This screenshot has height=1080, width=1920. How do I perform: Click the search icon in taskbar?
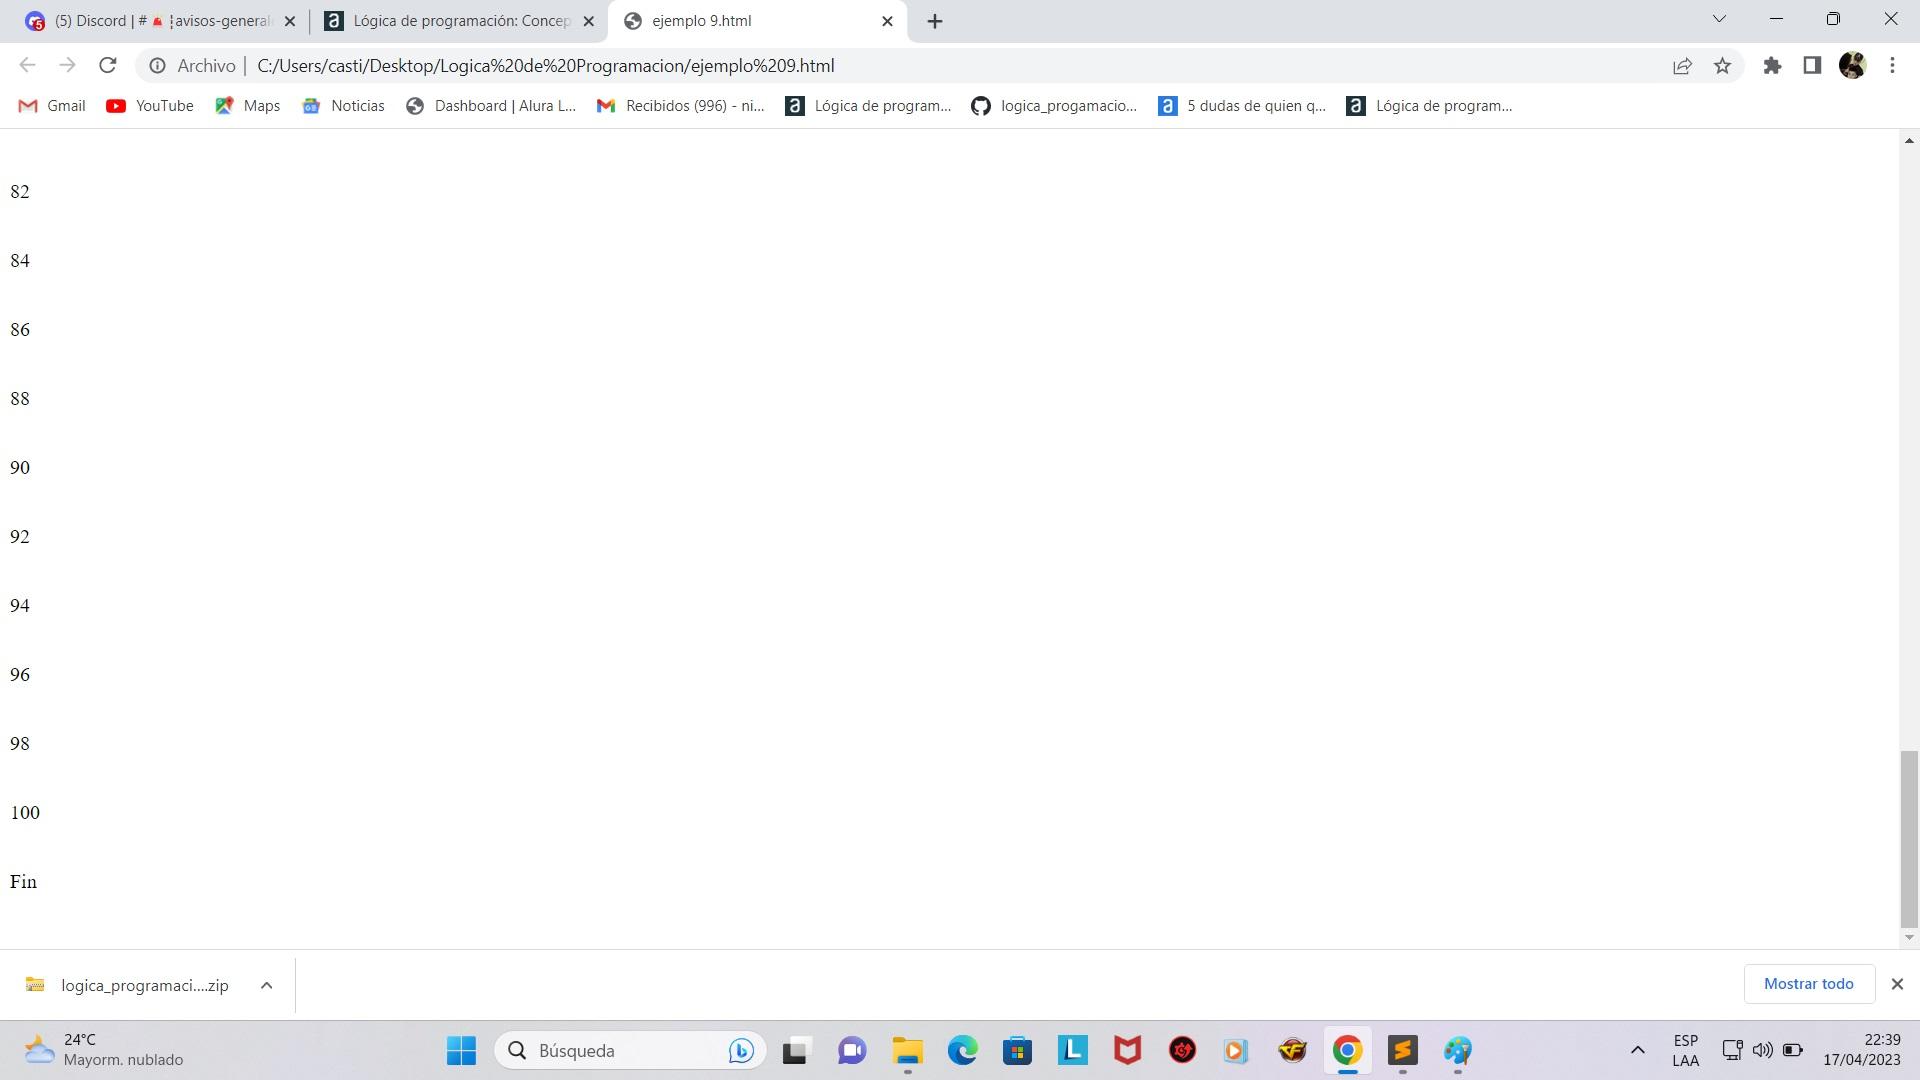(x=518, y=1051)
